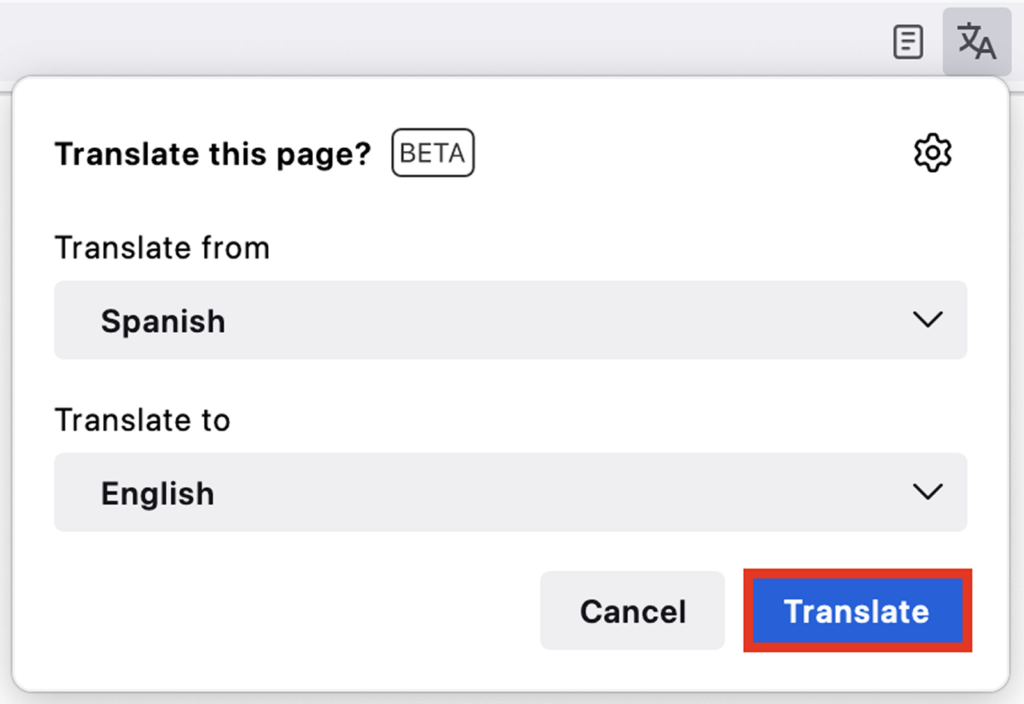The image size is (1024, 704).
Task: Click the 'Translate to' label
Action: point(142,419)
